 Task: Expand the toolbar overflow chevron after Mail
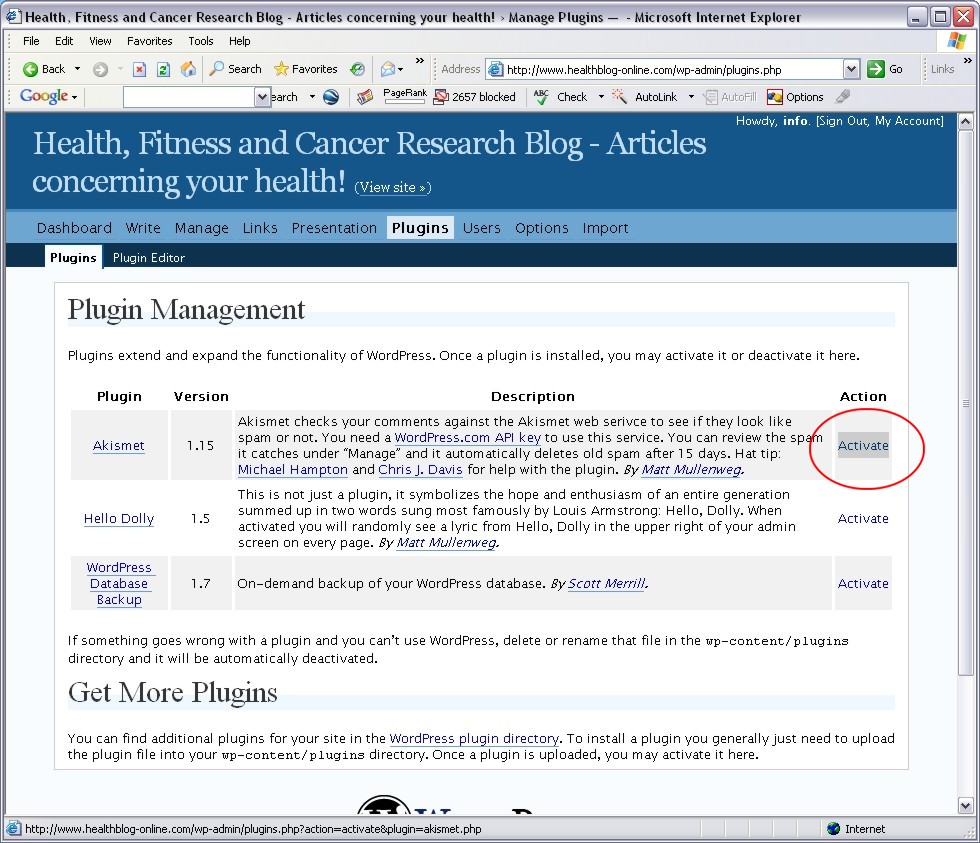click(420, 61)
